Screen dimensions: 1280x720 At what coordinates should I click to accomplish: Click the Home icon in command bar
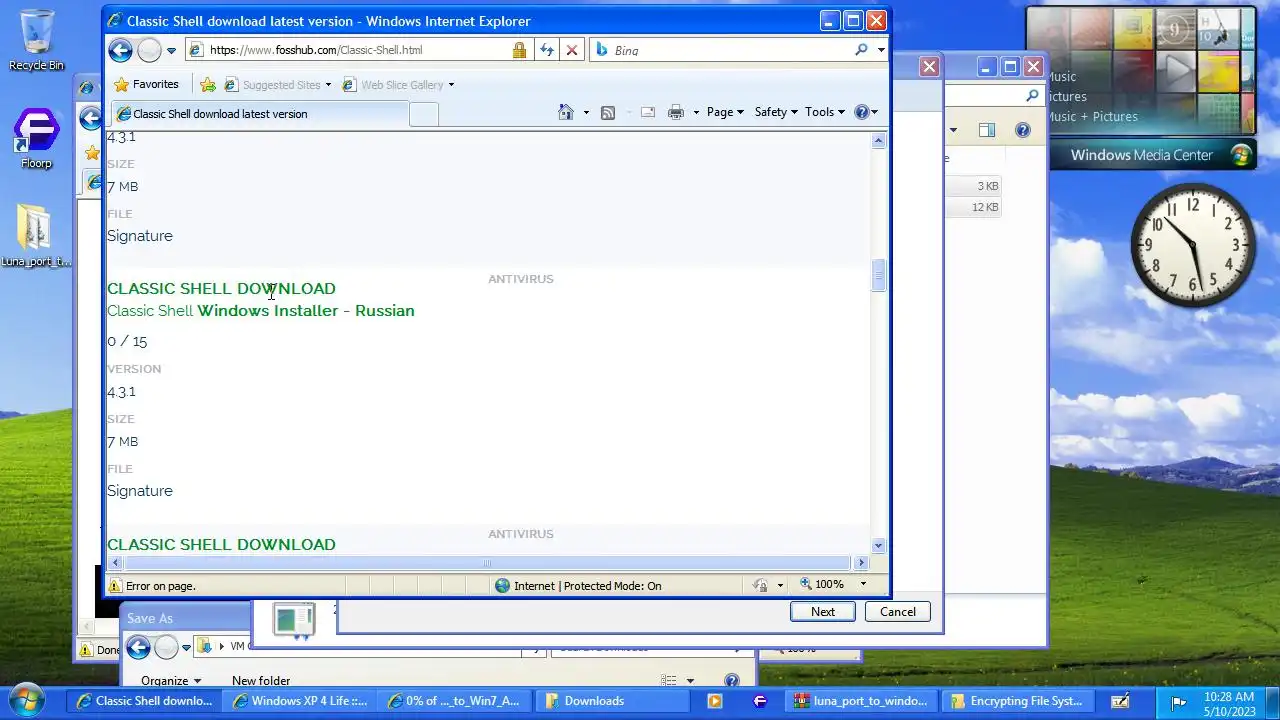(566, 112)
